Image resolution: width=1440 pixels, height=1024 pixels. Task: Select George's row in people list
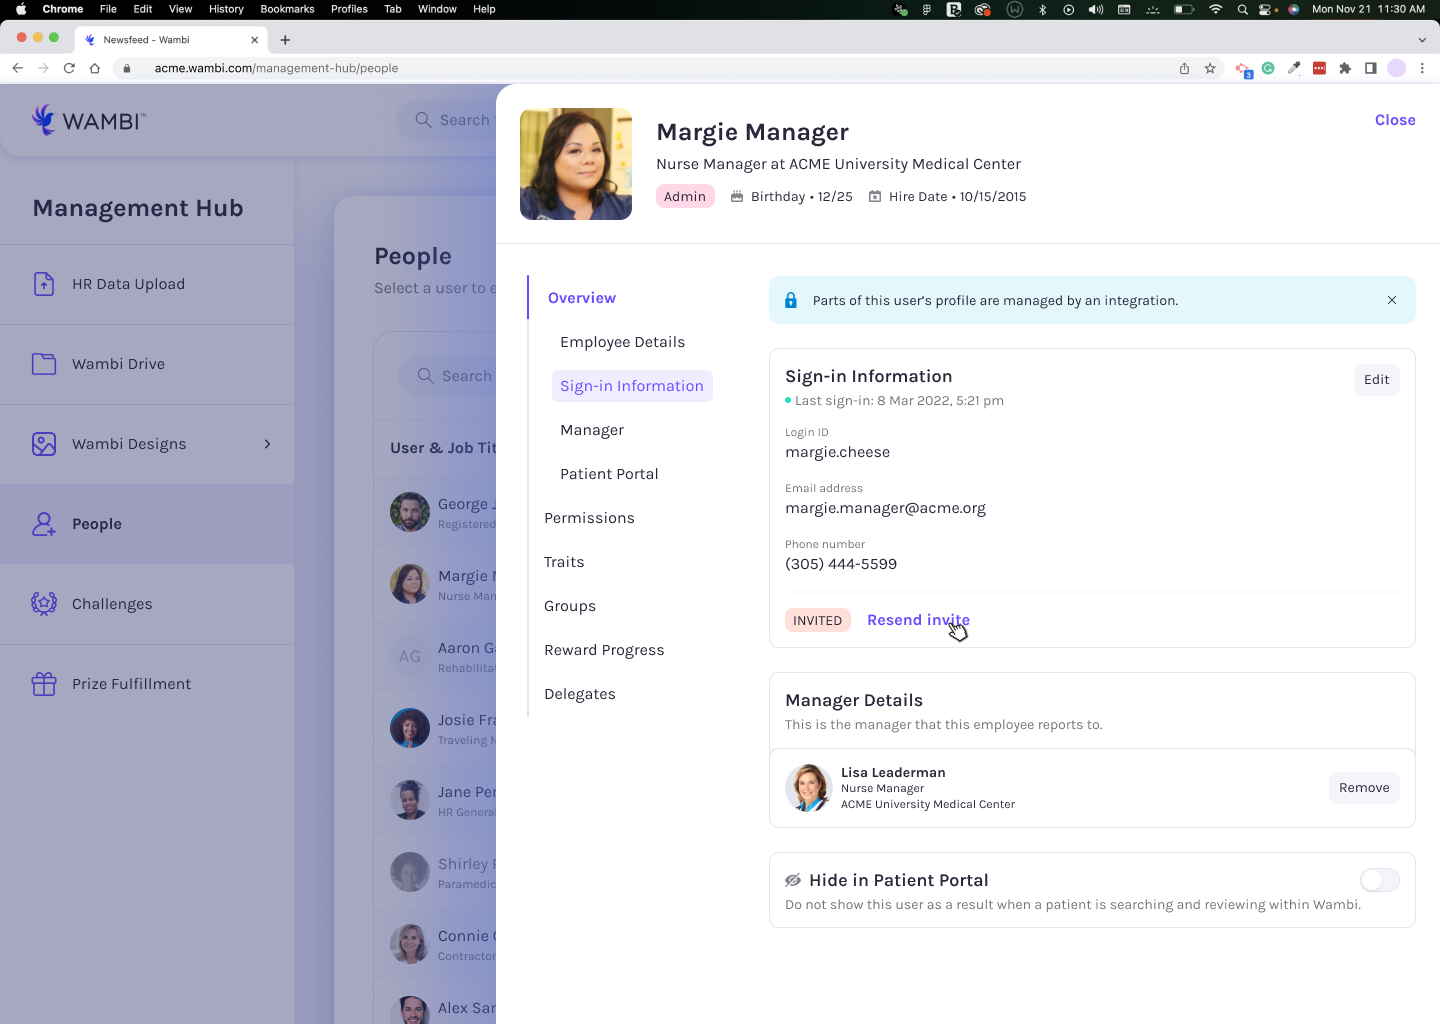435,512
